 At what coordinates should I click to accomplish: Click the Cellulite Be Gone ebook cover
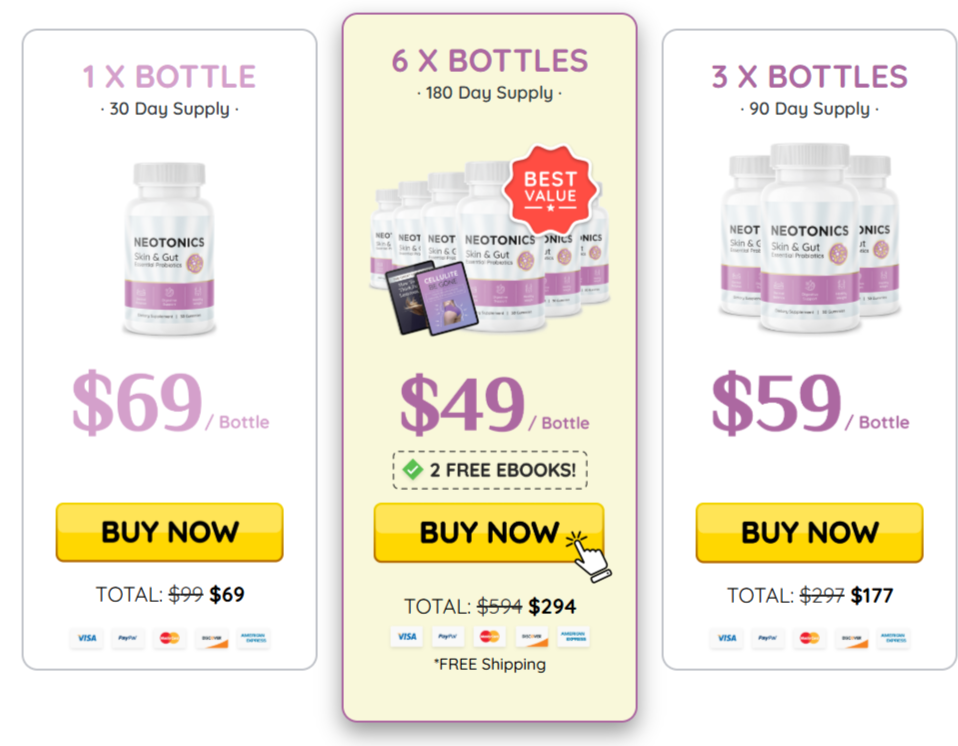pyautogui.click(x=447, y=302)
